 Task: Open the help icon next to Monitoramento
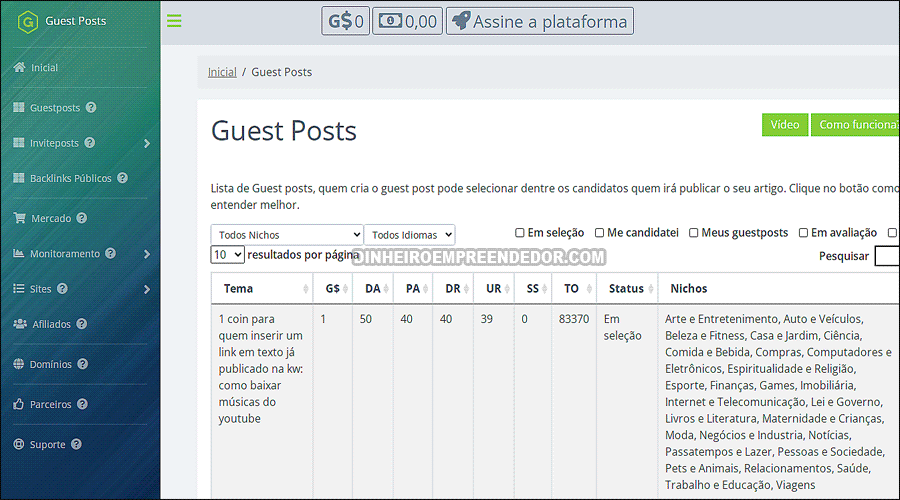[x=110, y=253]
